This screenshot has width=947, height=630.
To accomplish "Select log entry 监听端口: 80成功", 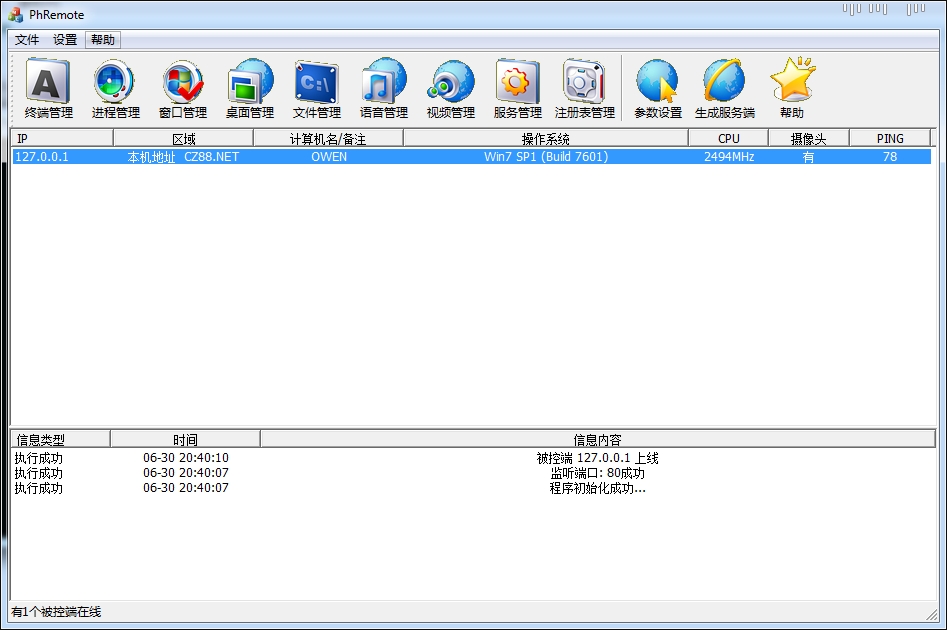I will (597, 473).
